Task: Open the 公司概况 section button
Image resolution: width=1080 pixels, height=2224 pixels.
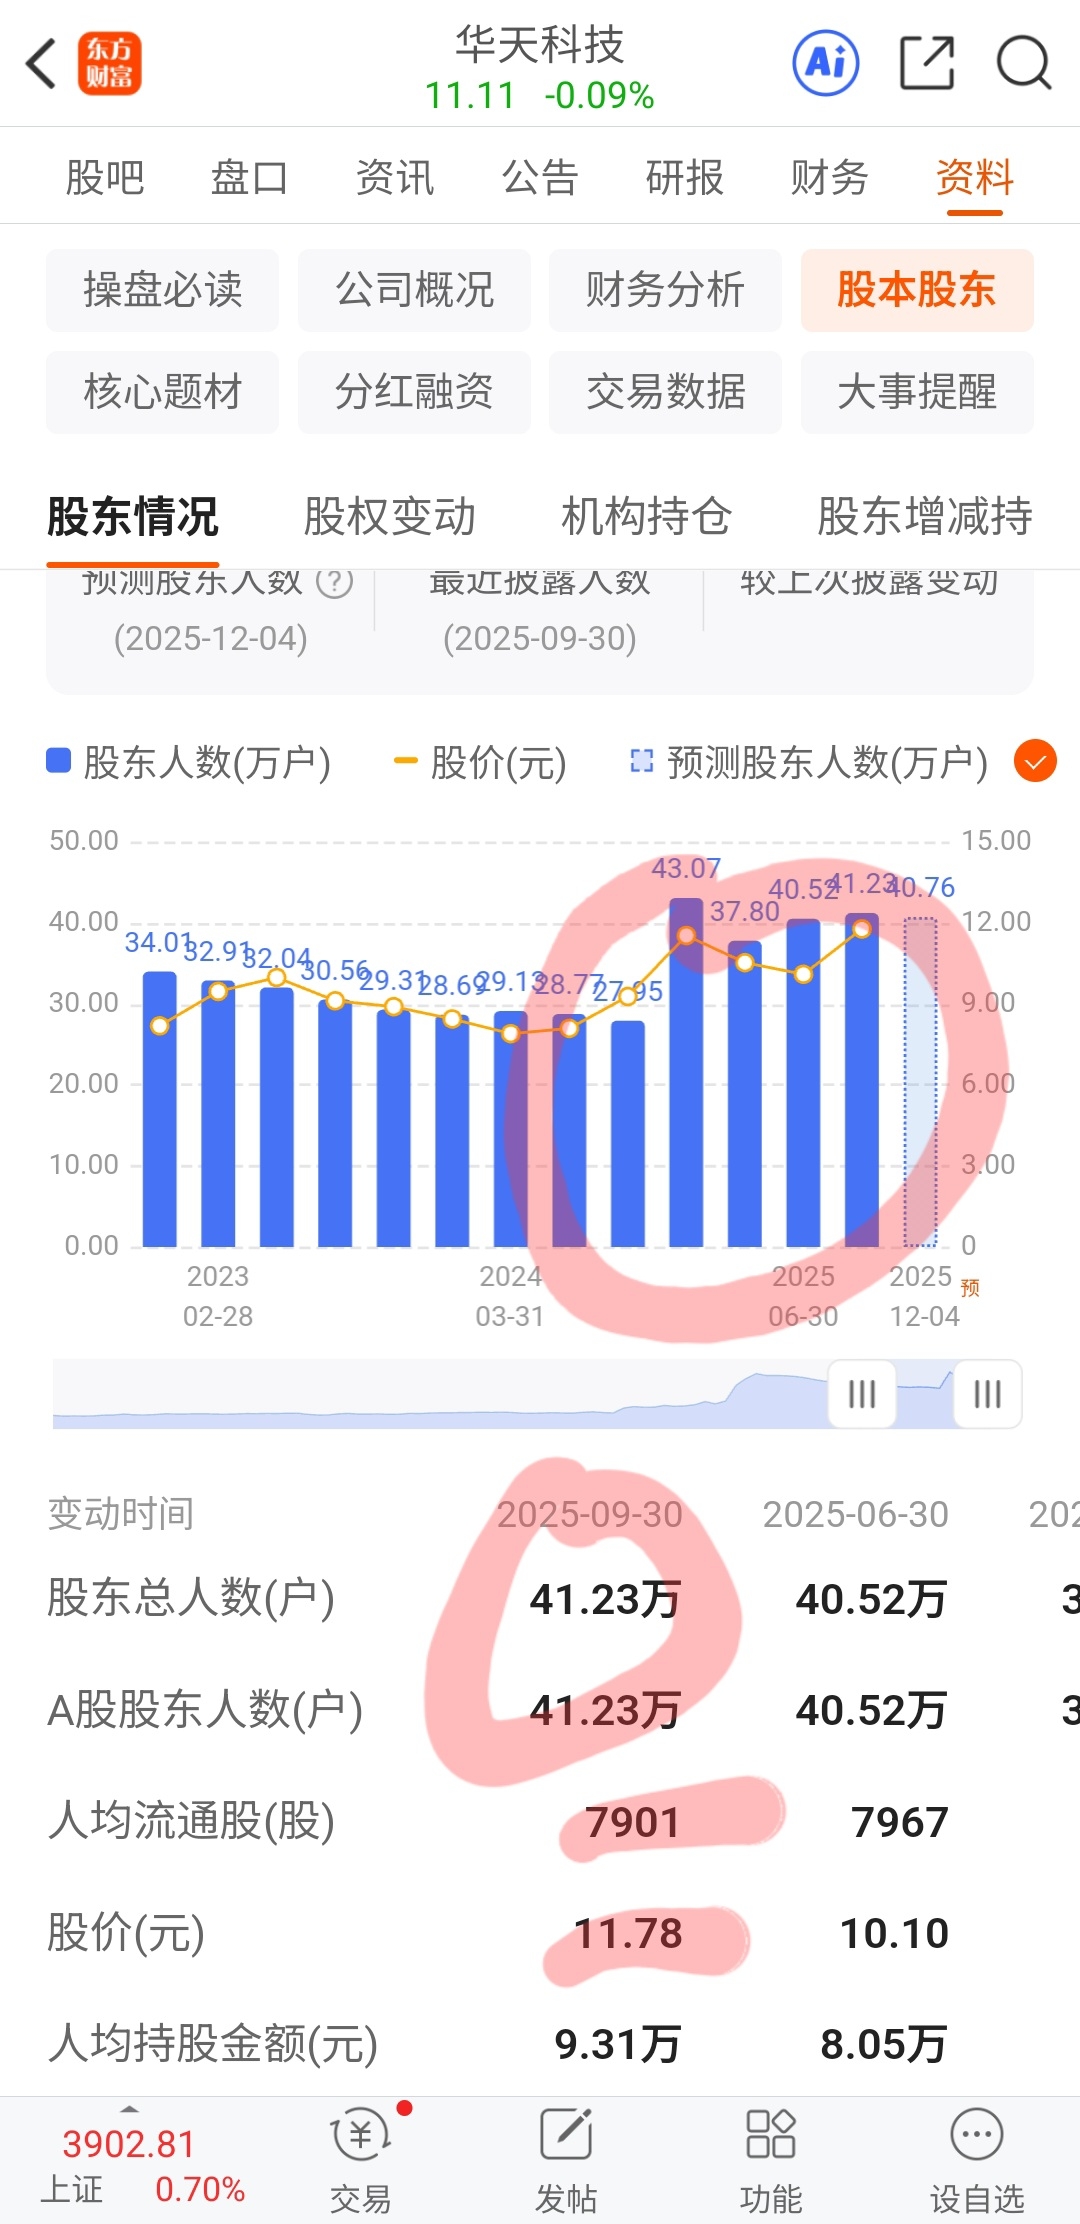Action: (x=414, y=290)
